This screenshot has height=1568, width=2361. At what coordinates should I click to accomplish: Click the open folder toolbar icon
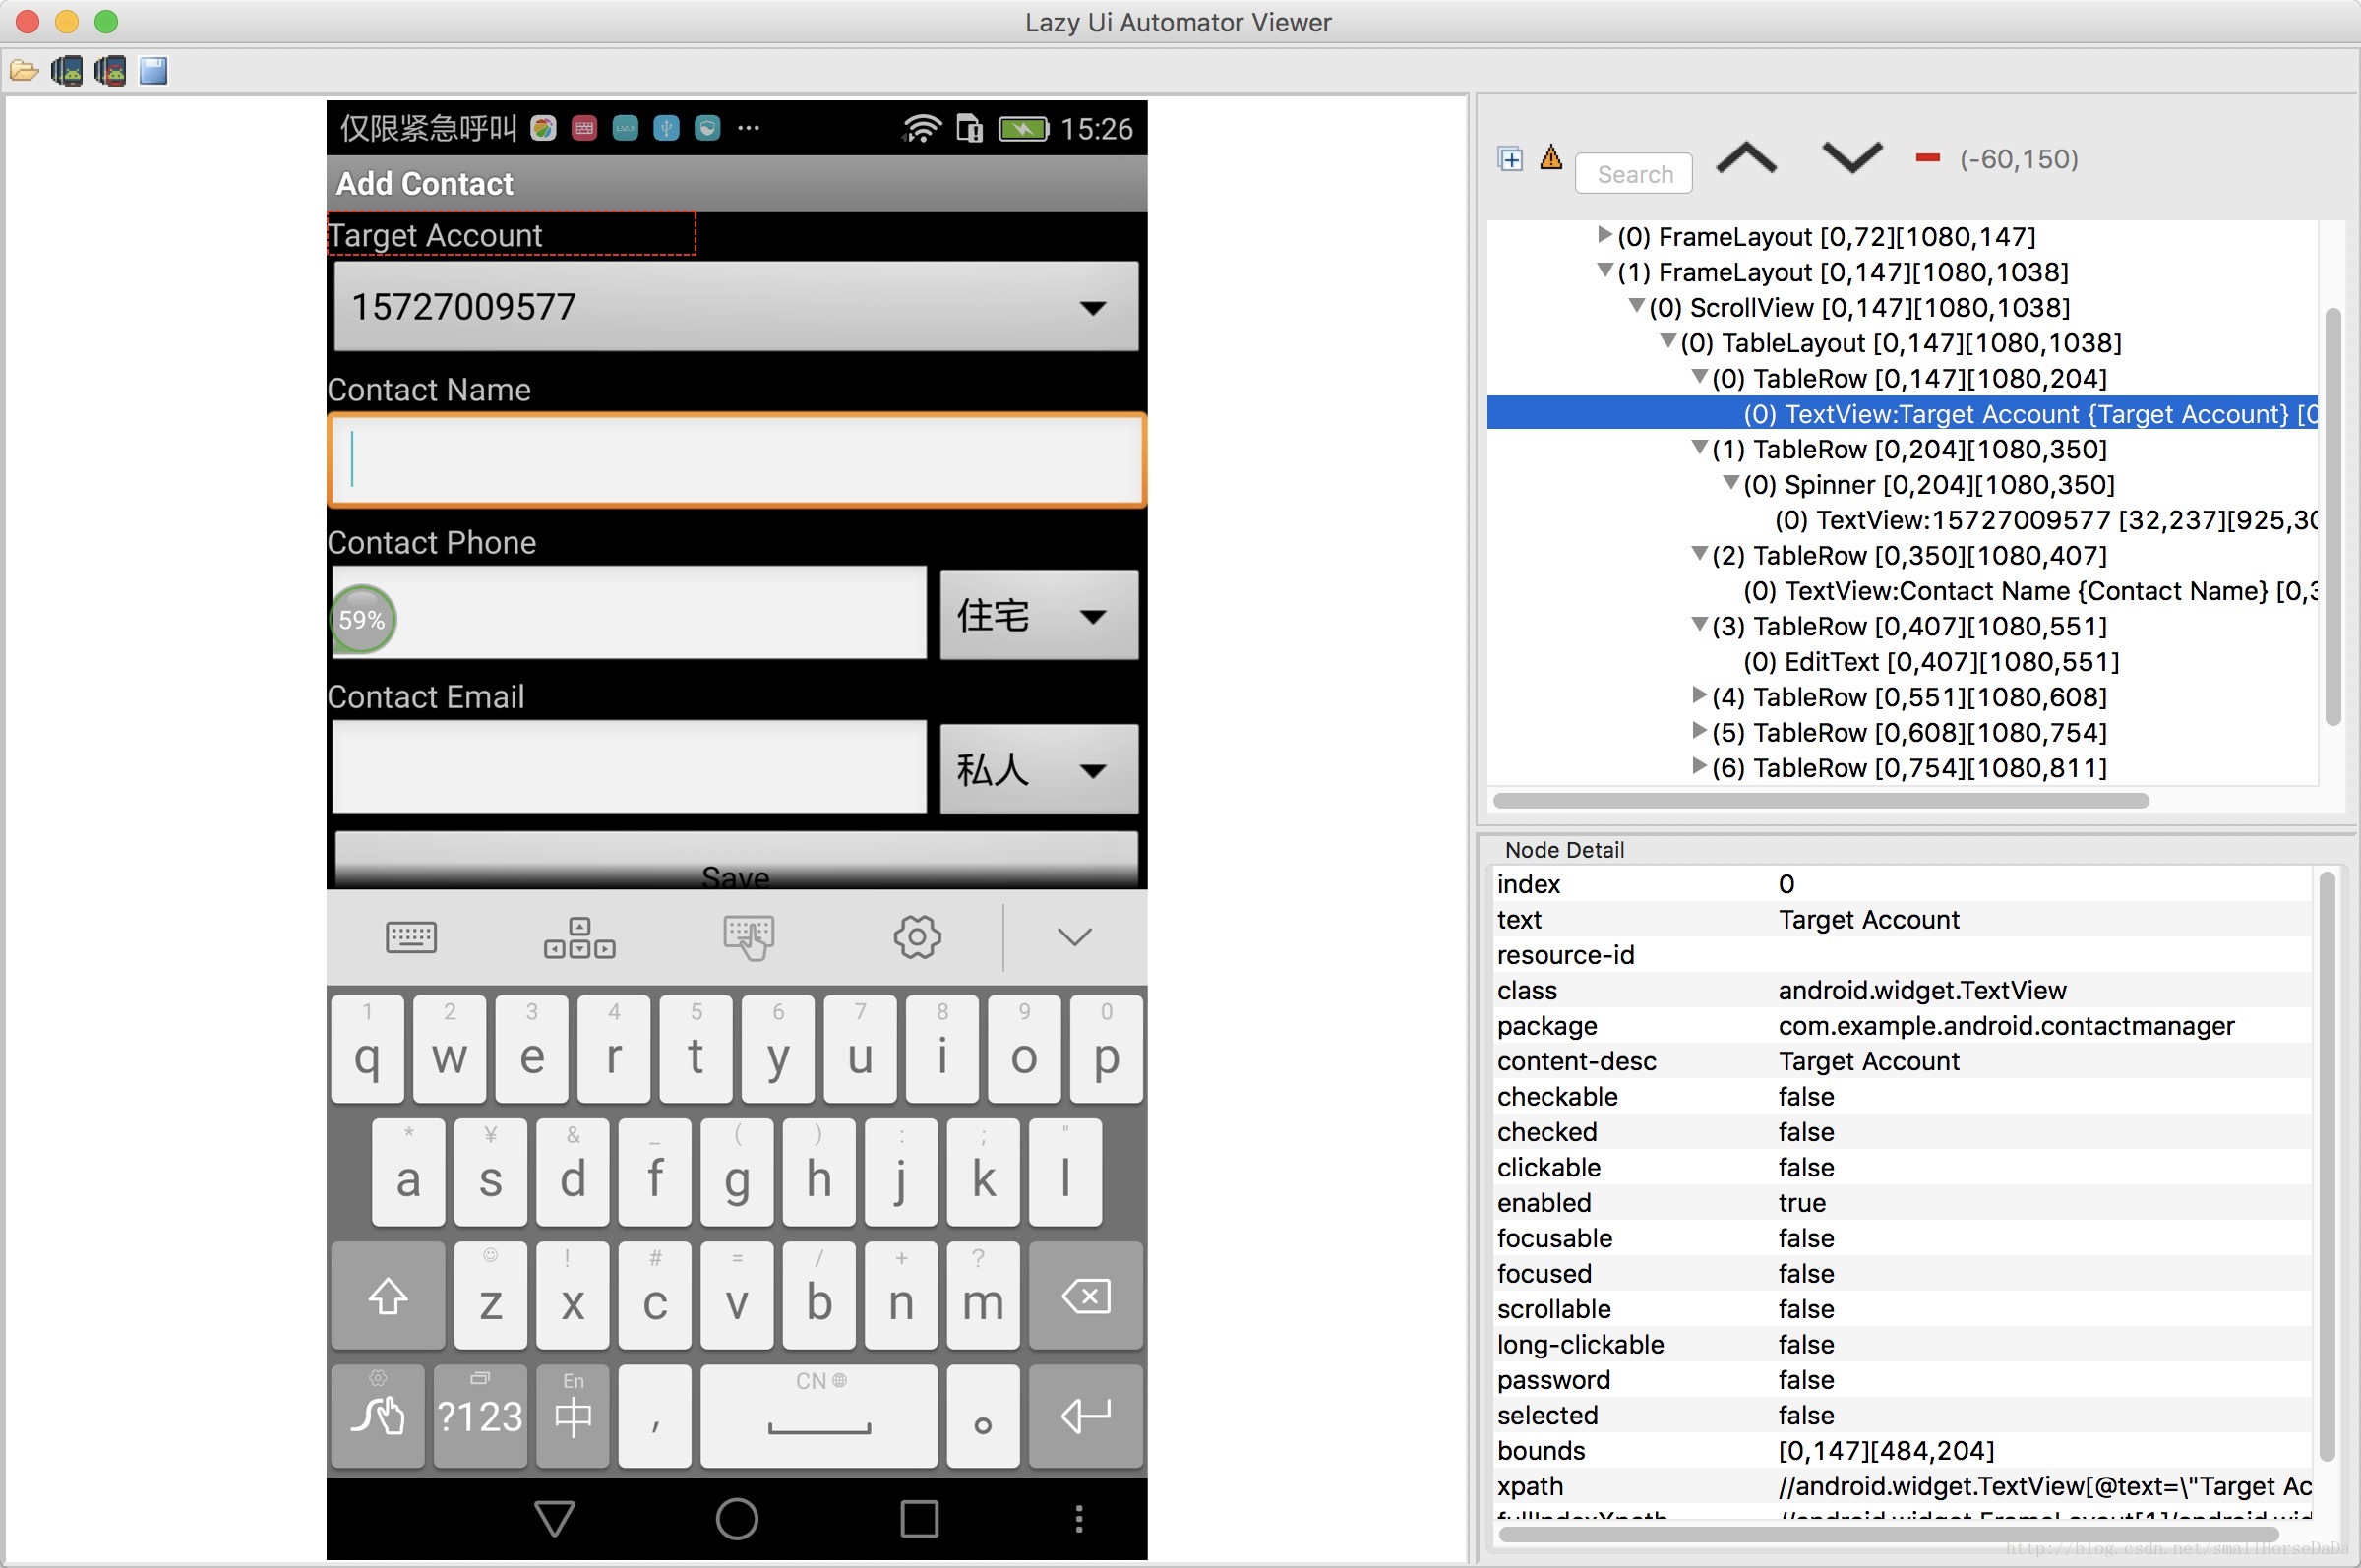pyautogui.click(x=24, y=71)
